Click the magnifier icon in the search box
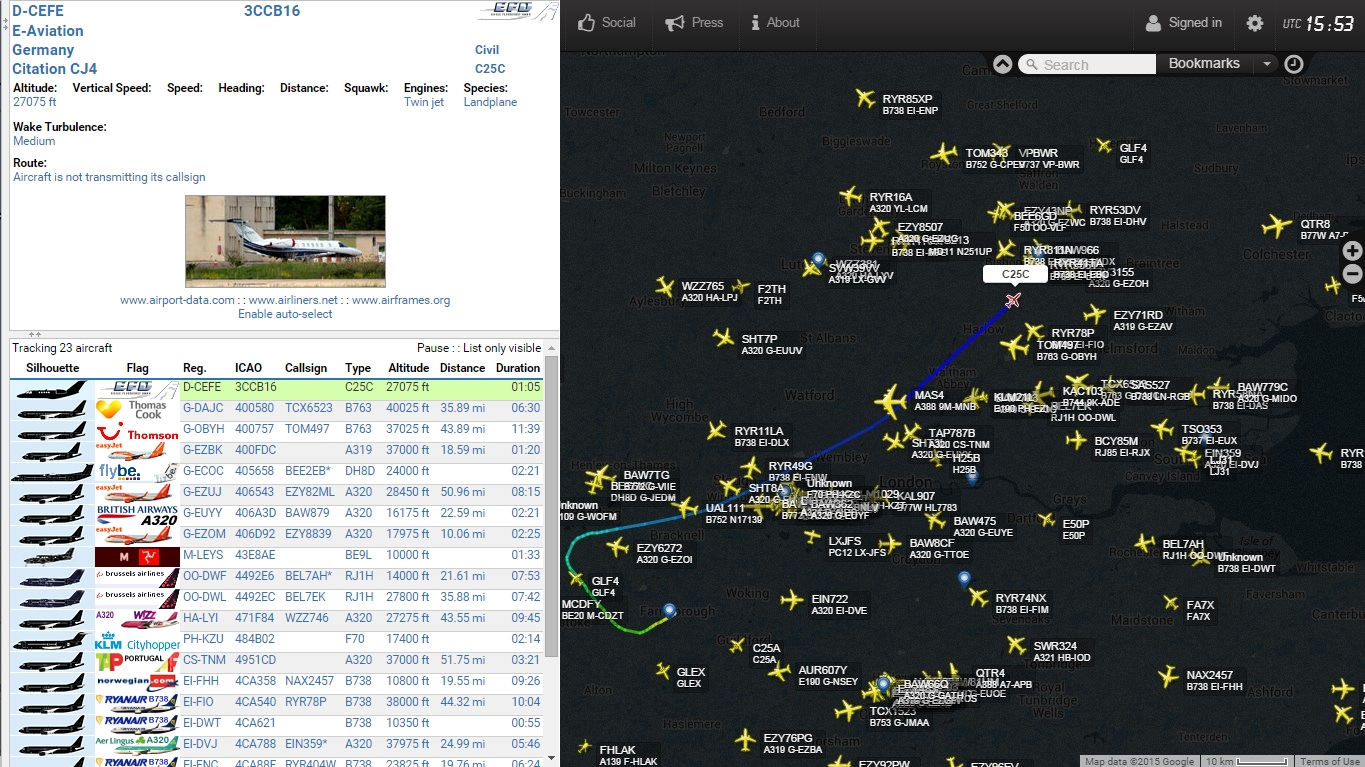Viewport: 1365px width, 767px height. coord(1032,63)
